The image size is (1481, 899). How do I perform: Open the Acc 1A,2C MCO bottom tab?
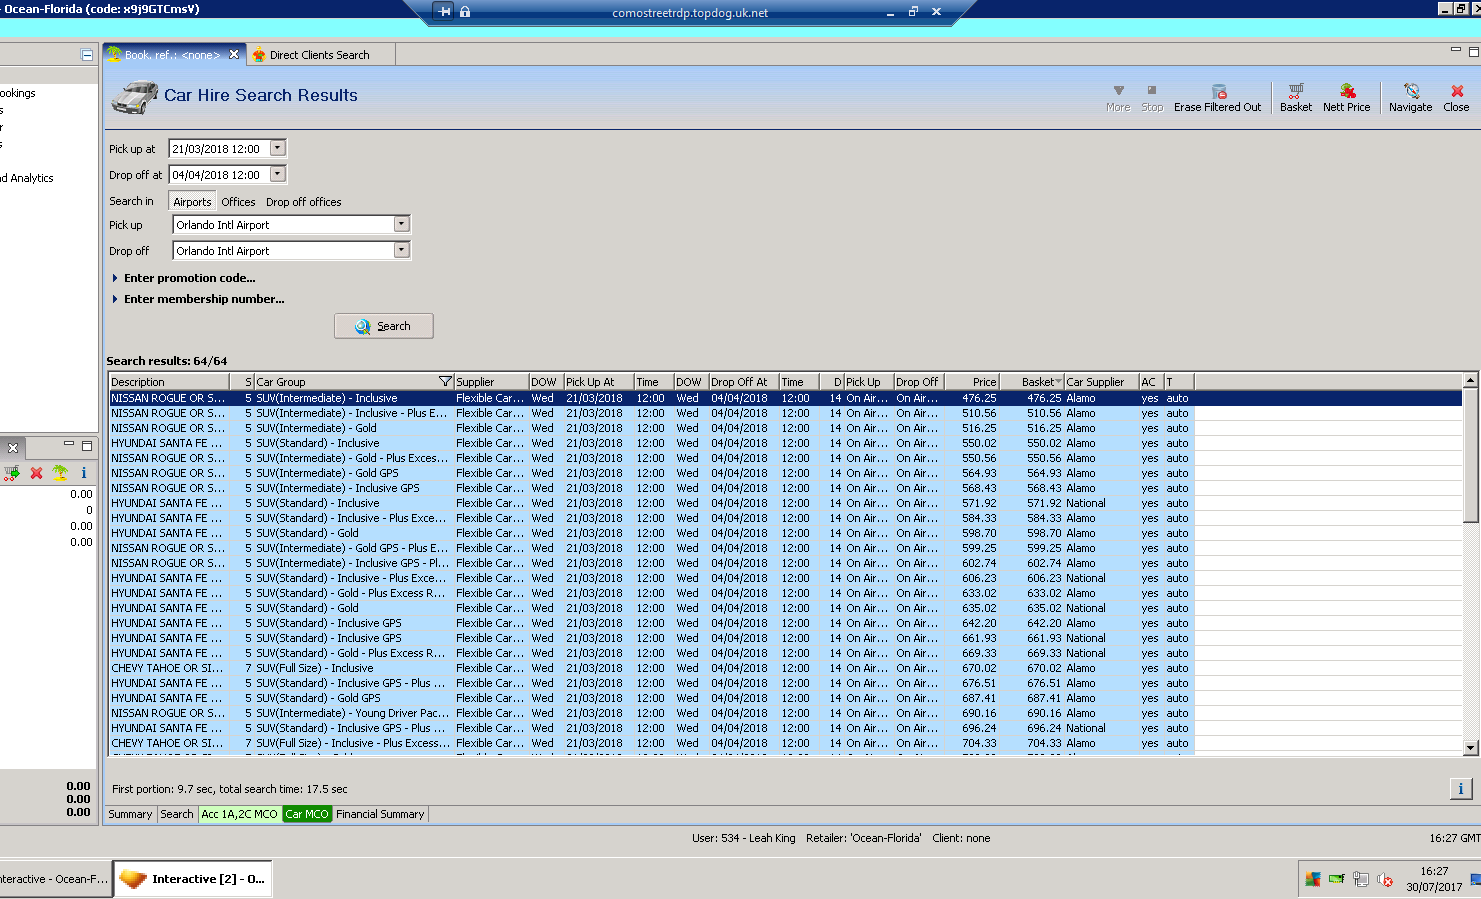pyautogui.click(x=239, y=814)
